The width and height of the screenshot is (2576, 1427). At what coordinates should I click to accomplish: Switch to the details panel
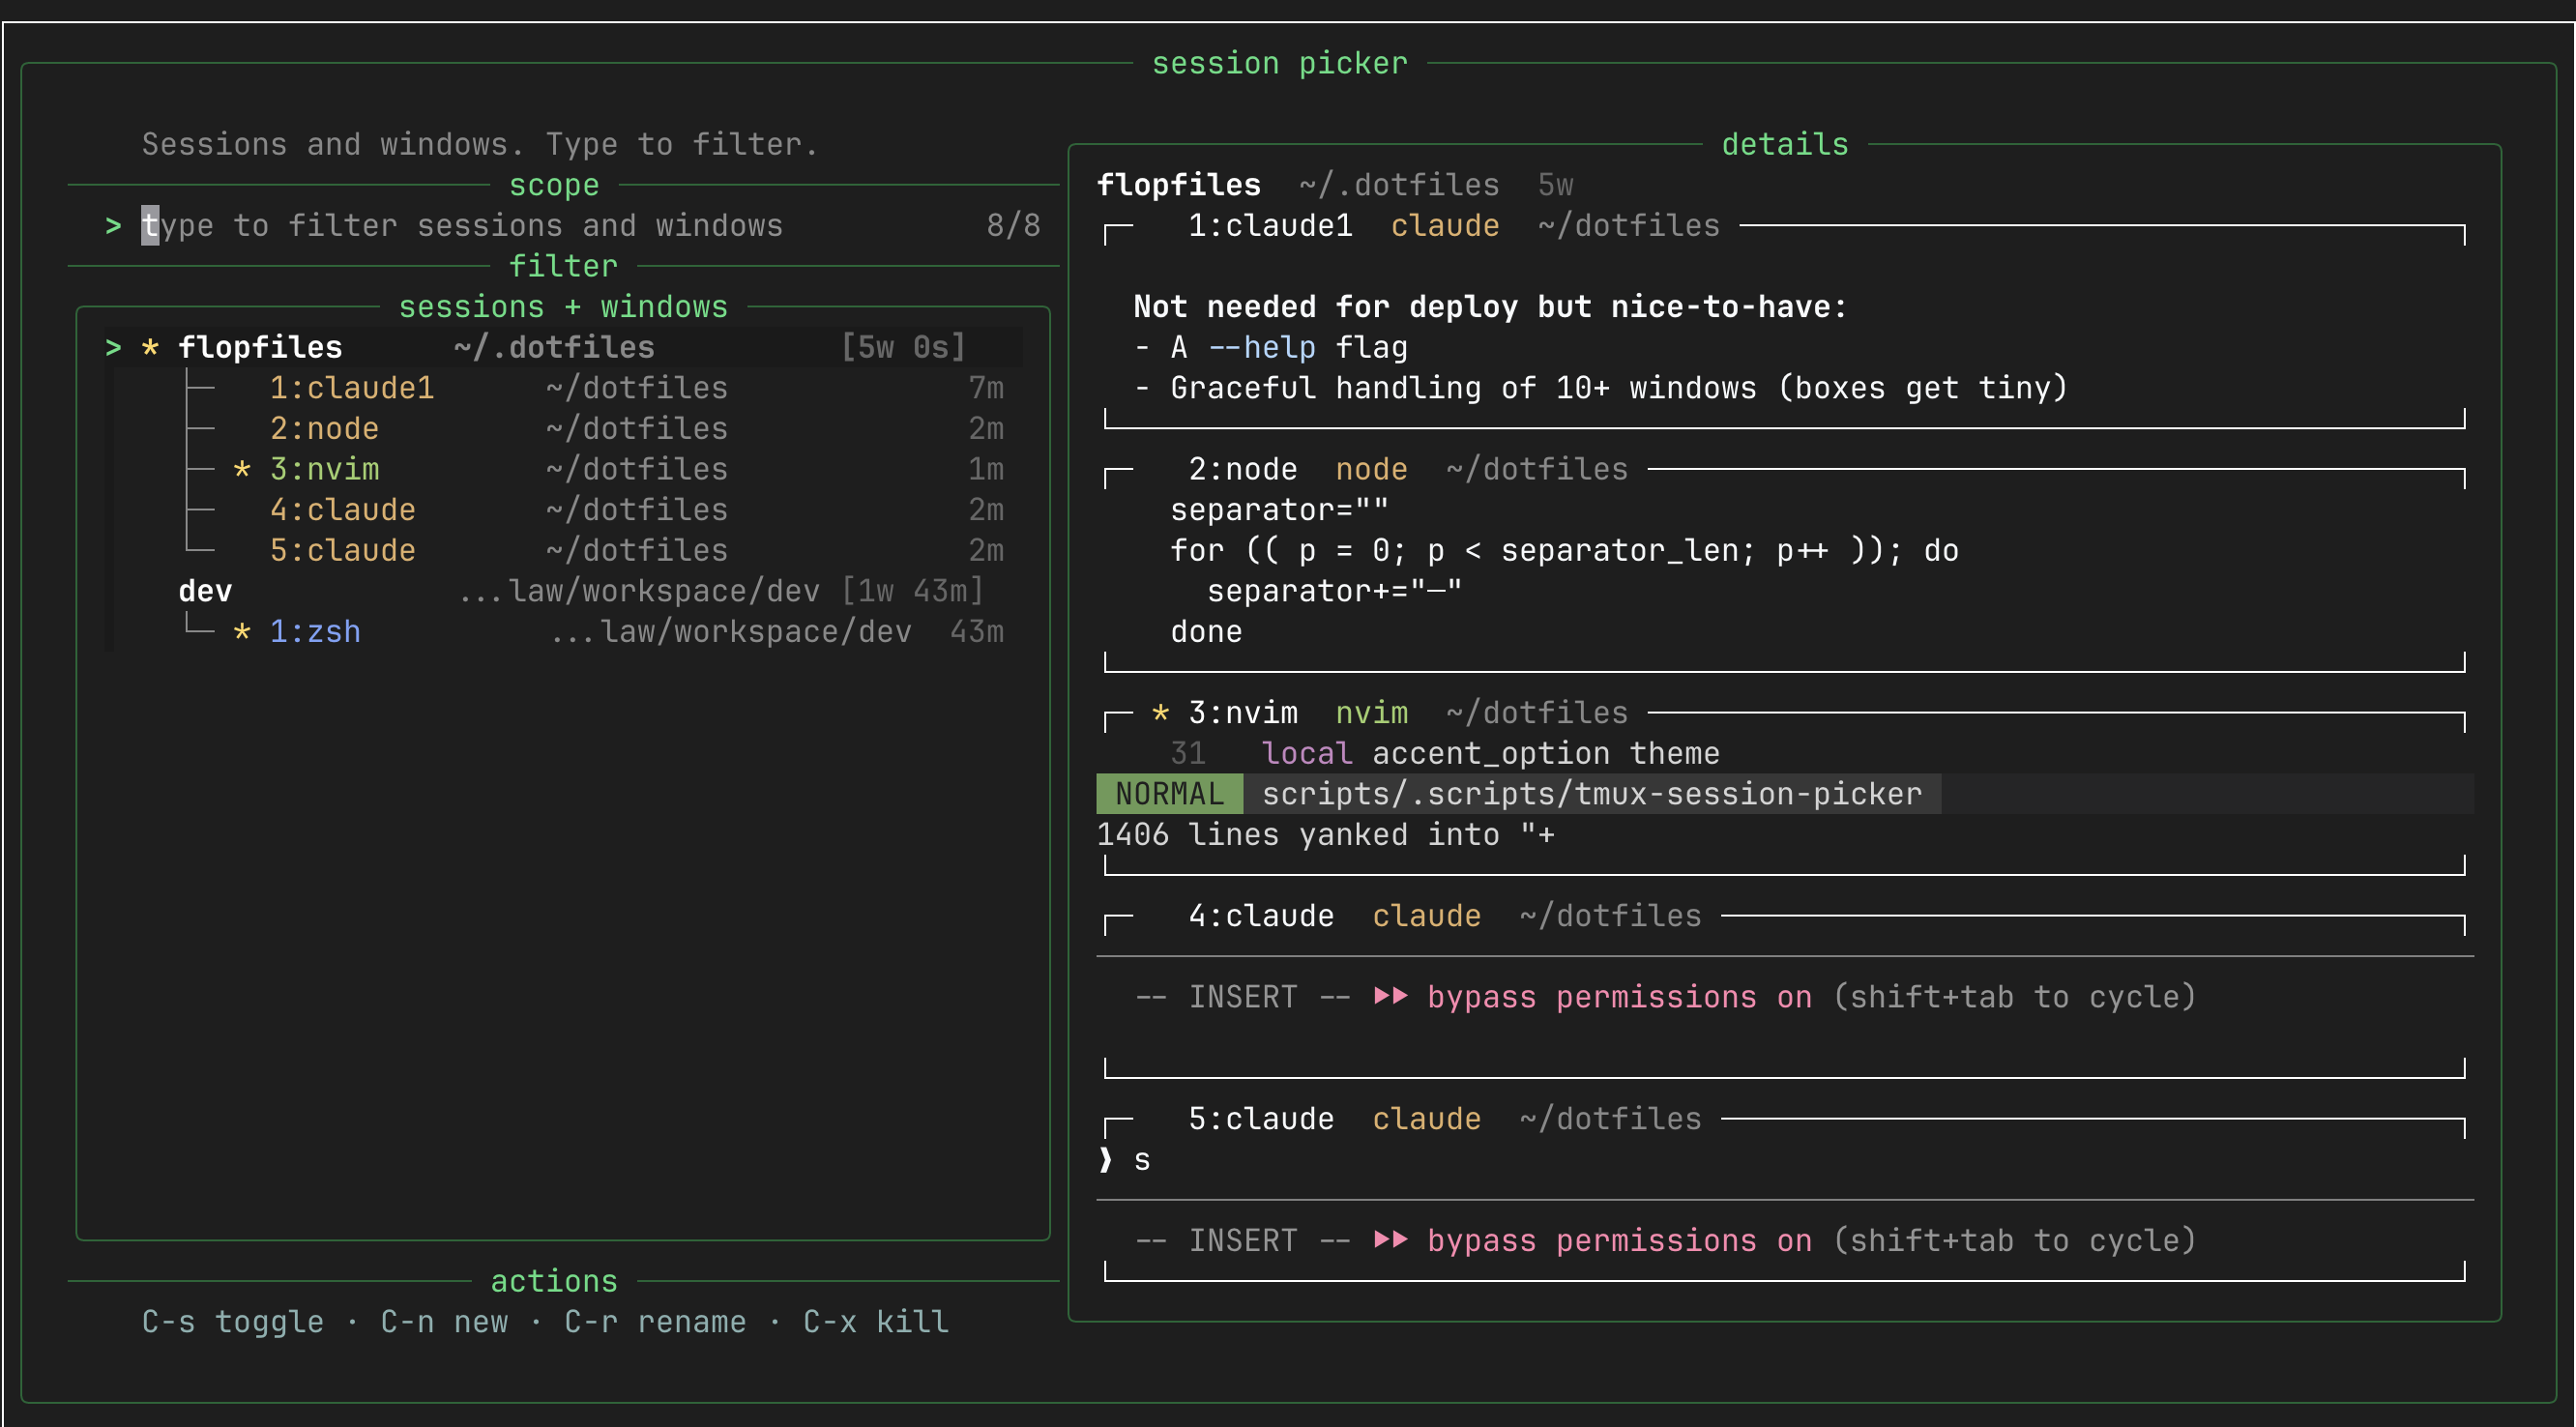point(1785,143)
